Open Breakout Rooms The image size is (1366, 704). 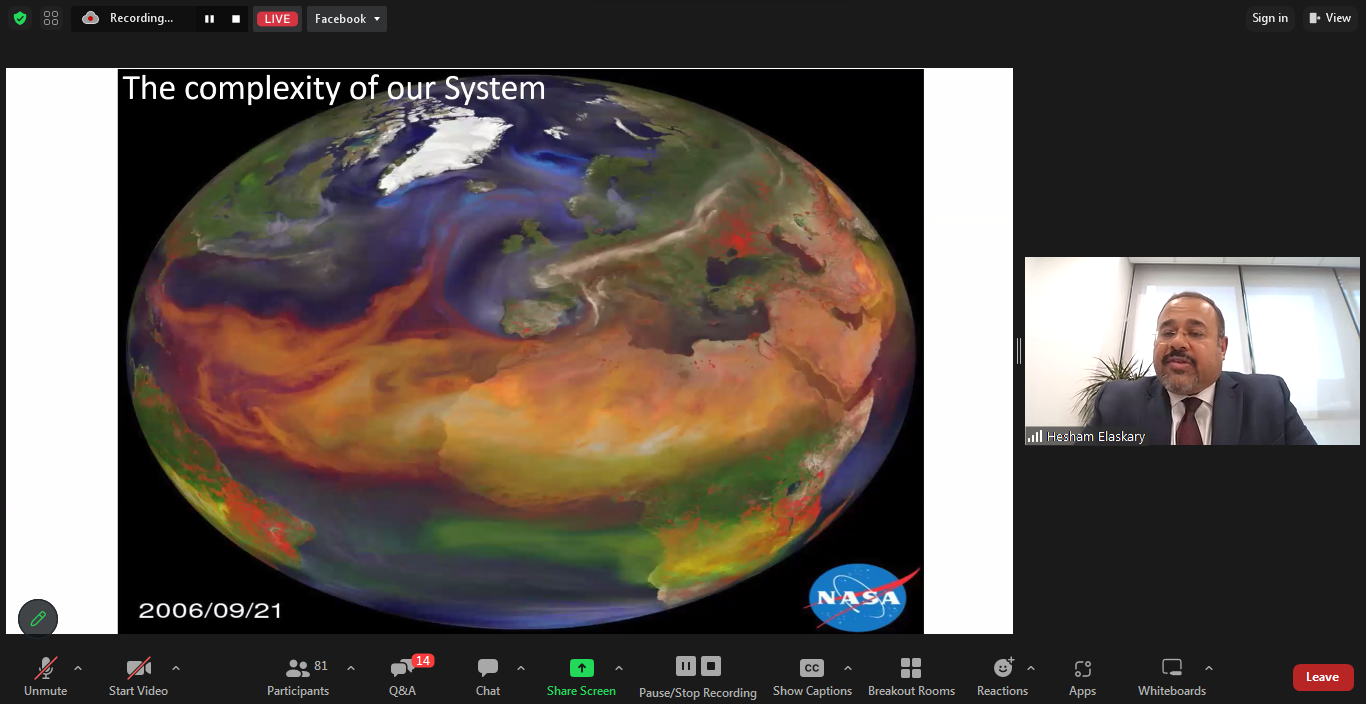coord(911,675)
